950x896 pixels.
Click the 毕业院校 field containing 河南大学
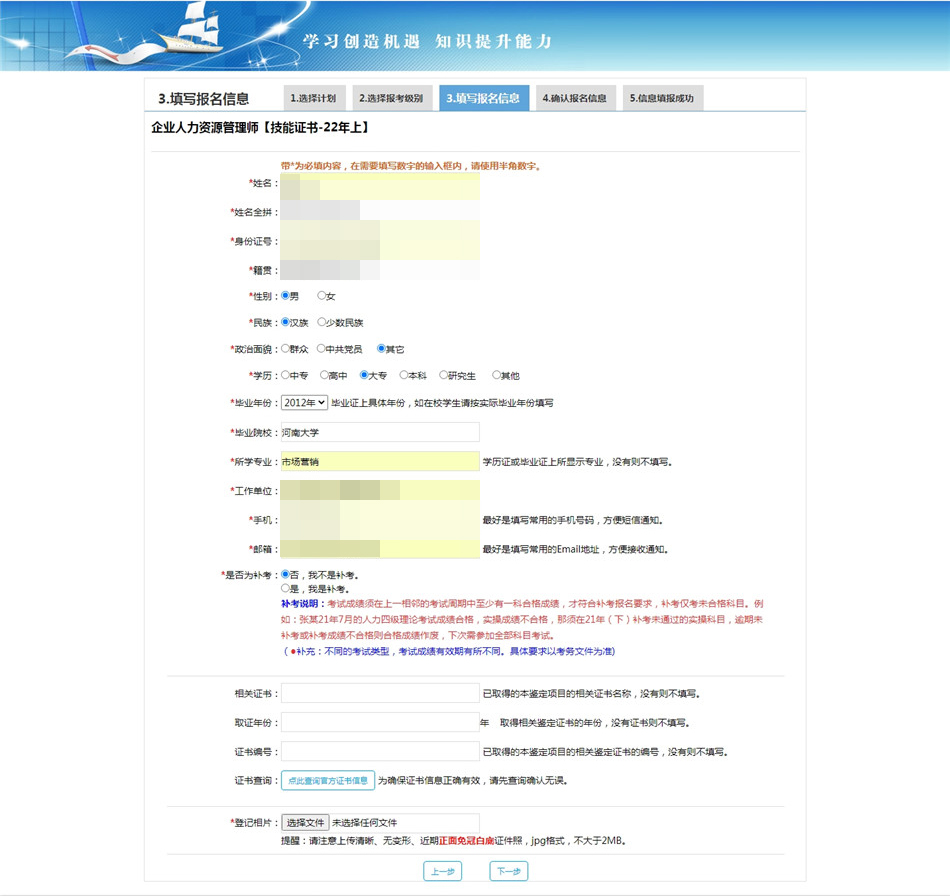click(x=380, y=432)
